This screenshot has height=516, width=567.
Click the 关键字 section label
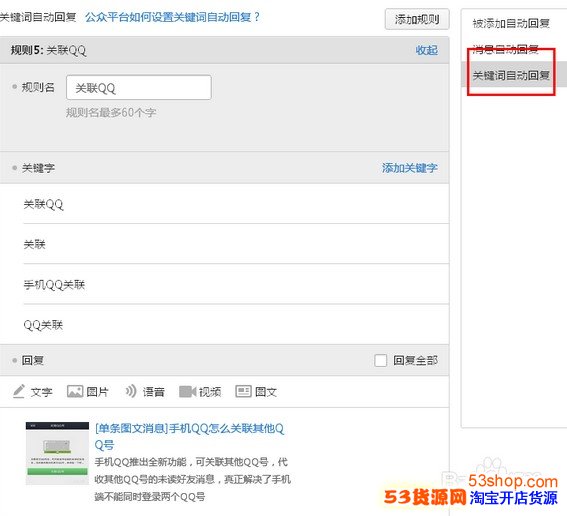(38, 168)
